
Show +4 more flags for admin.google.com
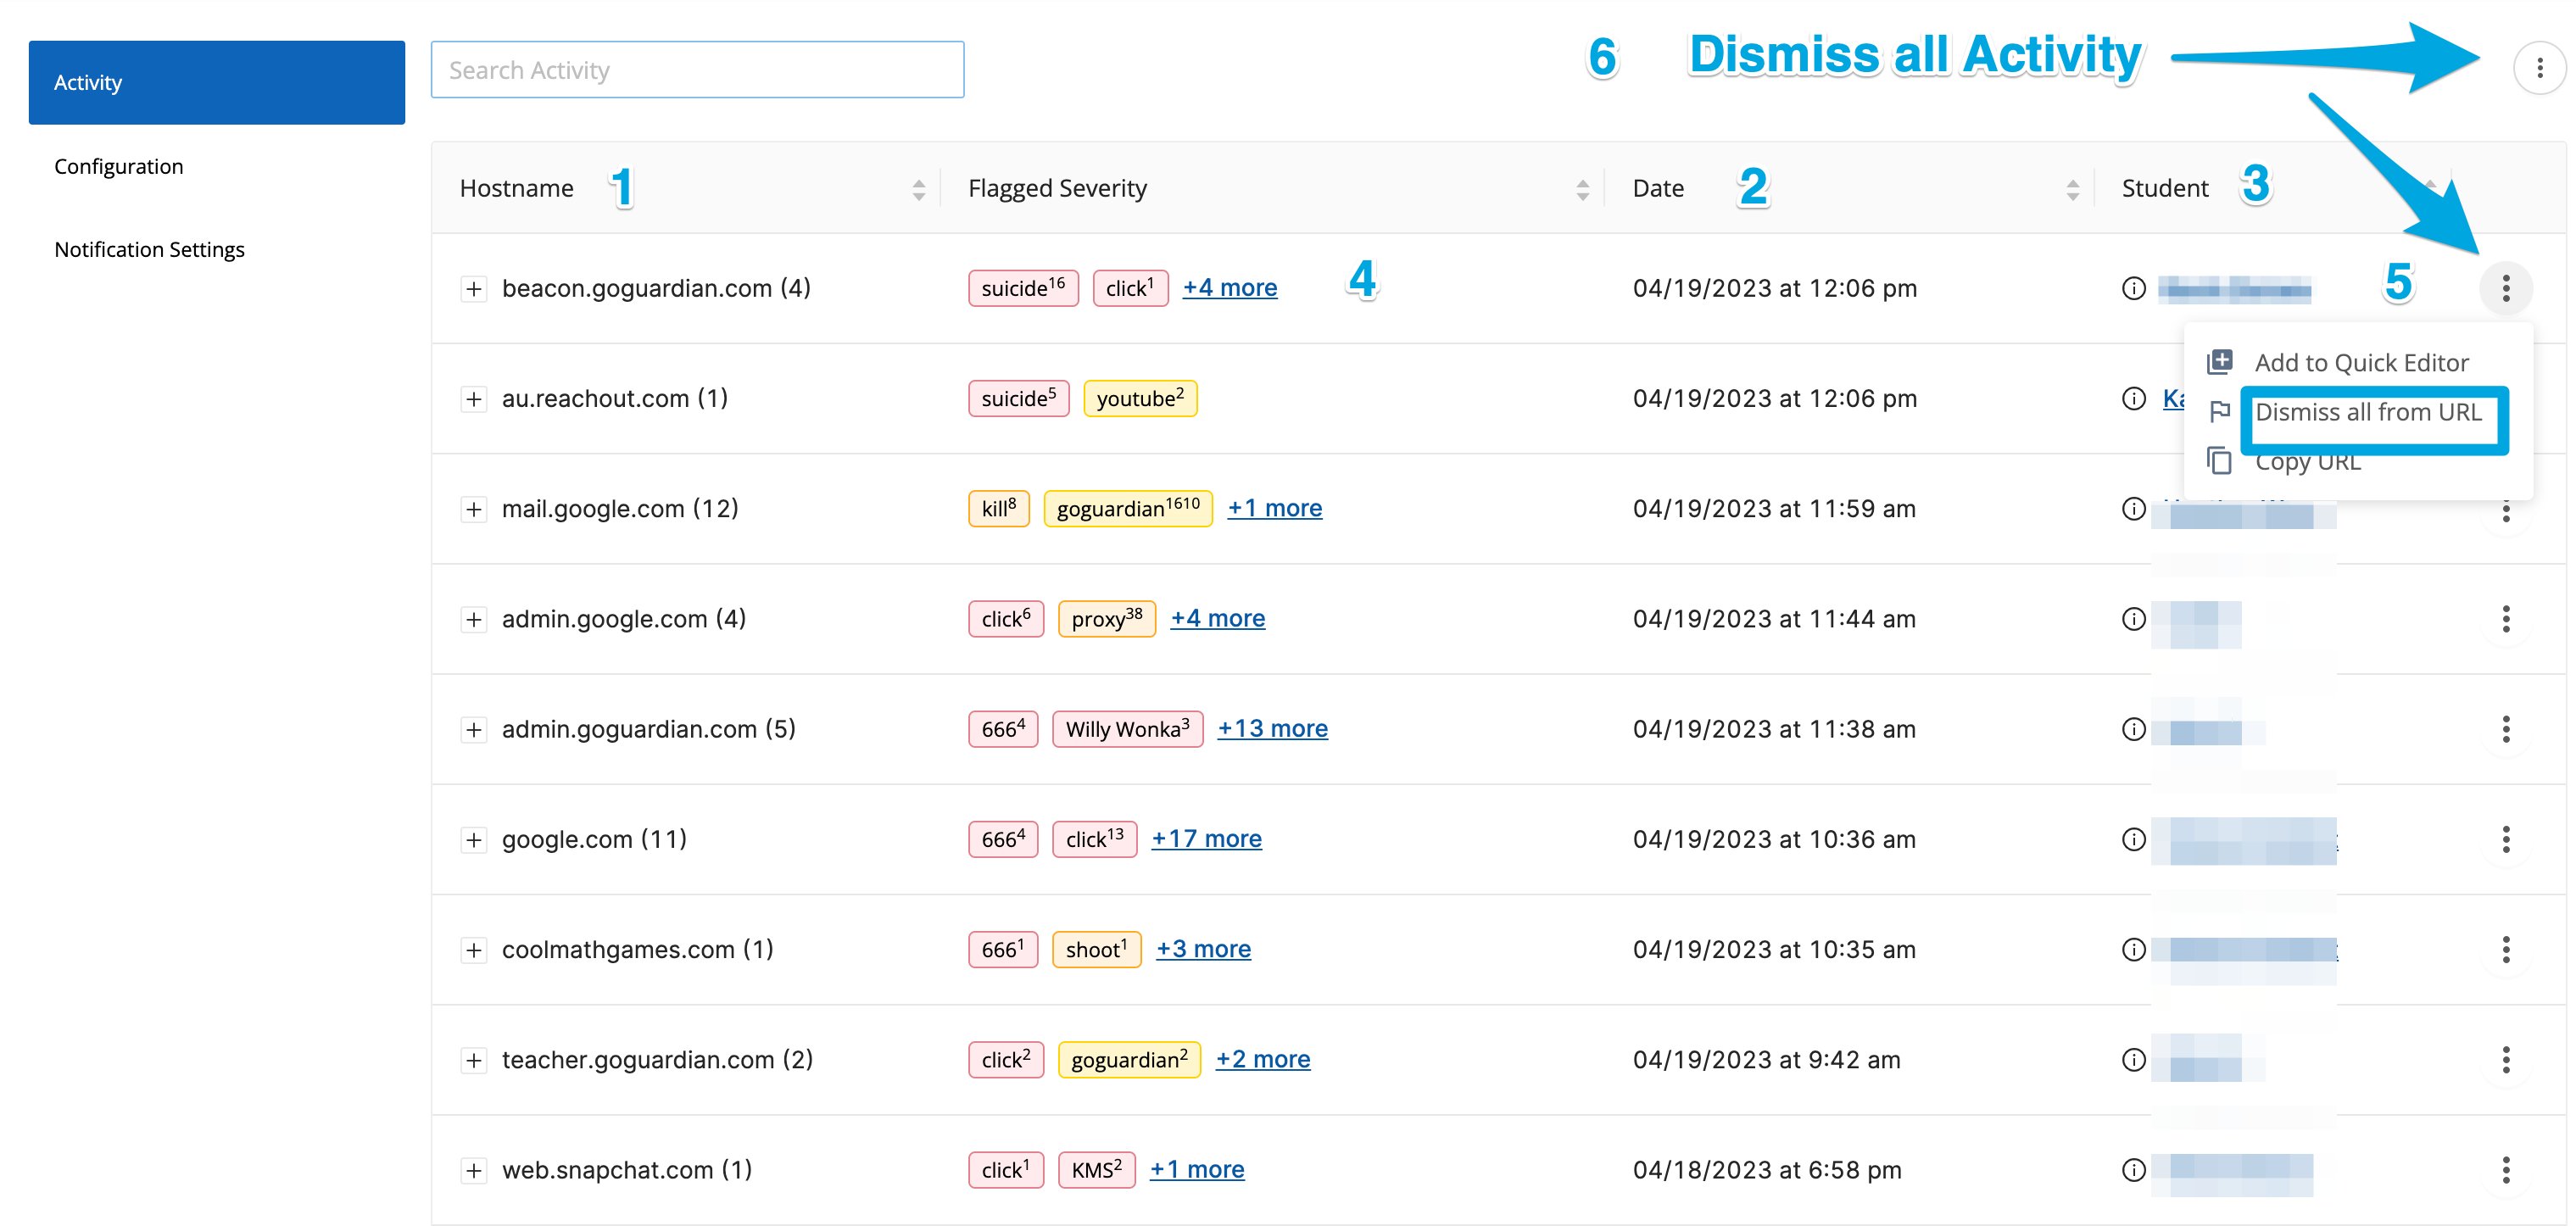tap(1217, 618)
